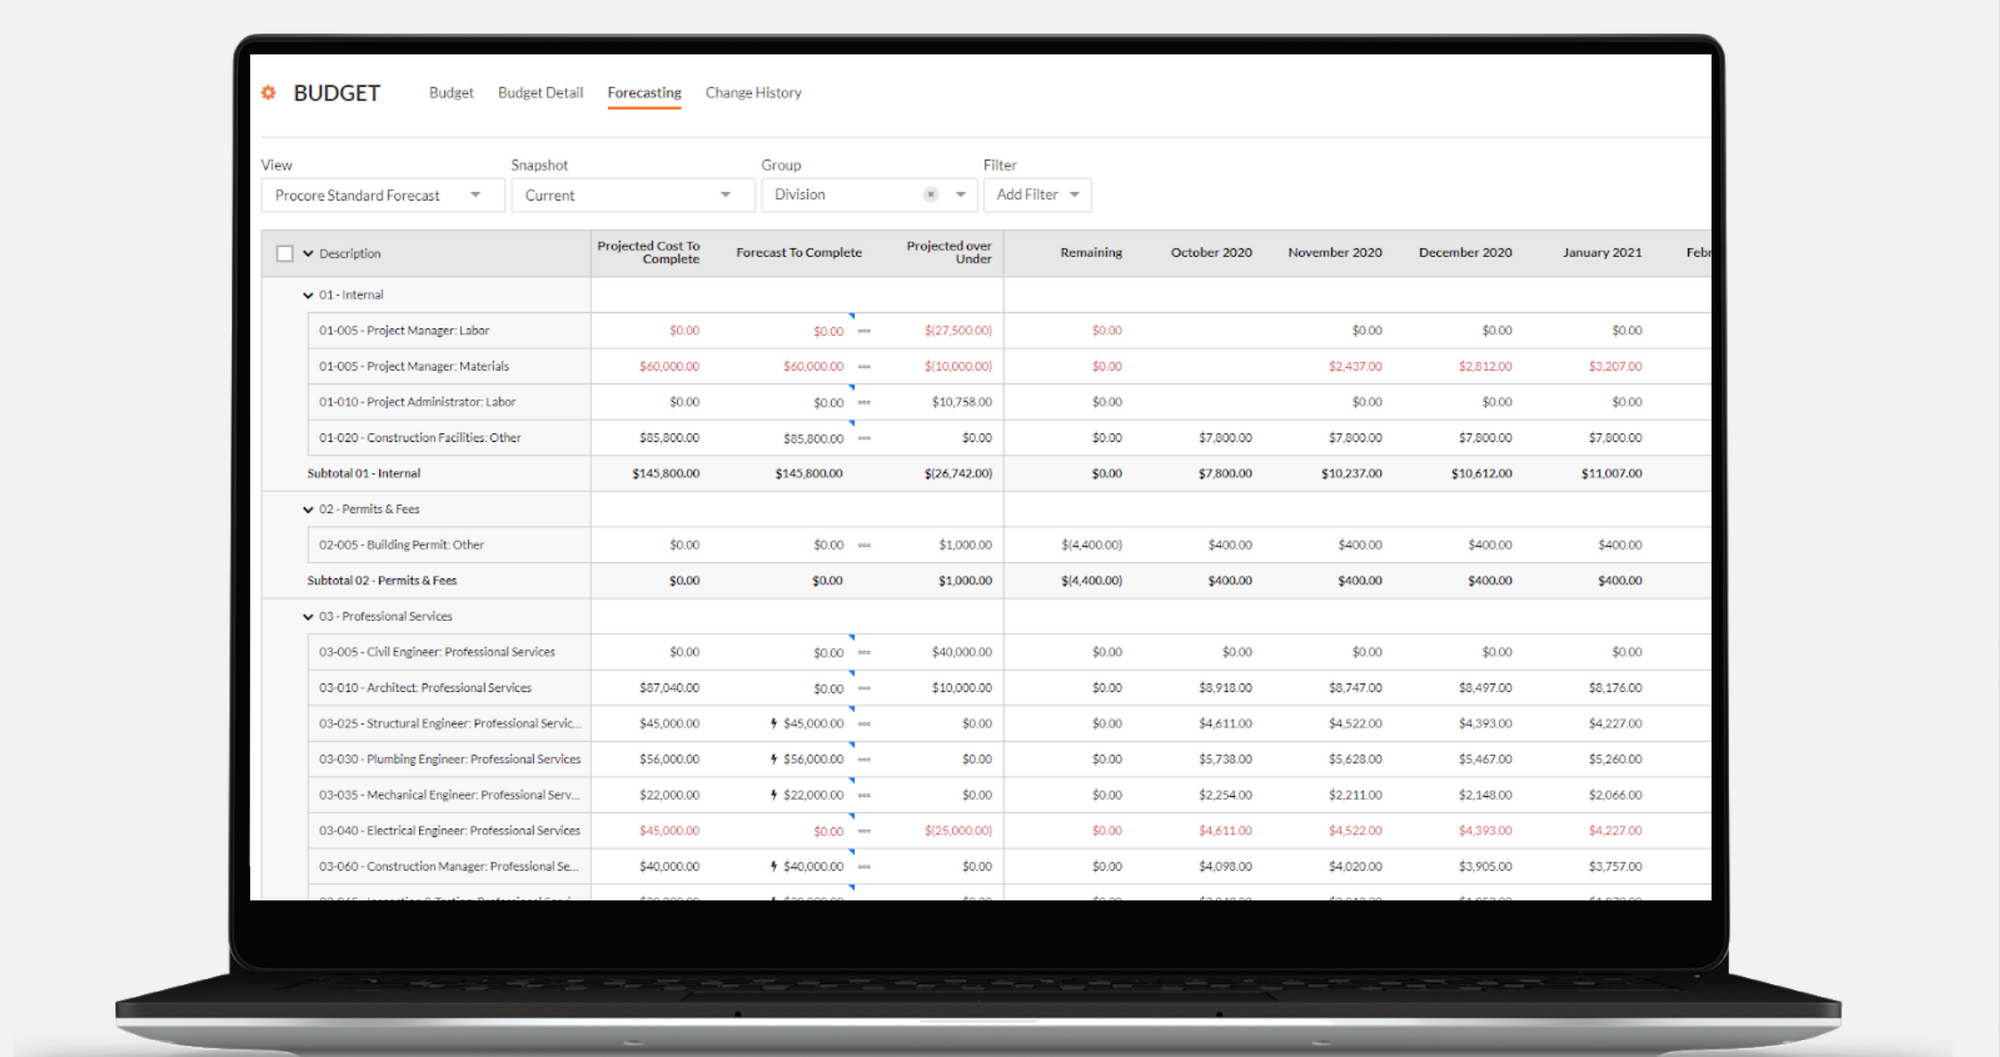Click the Projected over Under column header

click(949, 252)
